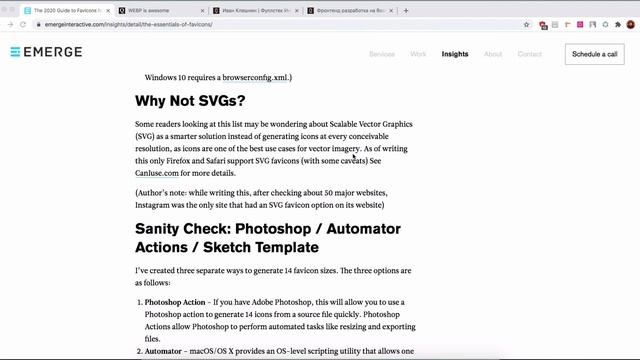
Task: Open the bookmark-shaped extension icon
Action: (593, 25)
